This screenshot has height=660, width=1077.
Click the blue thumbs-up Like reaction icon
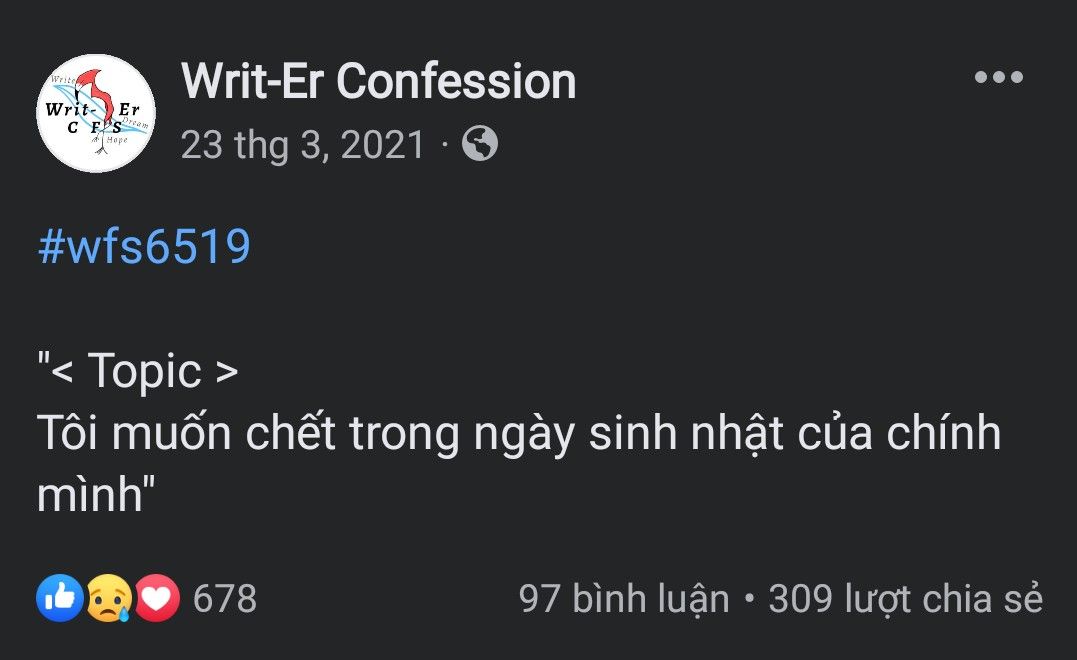60,598
